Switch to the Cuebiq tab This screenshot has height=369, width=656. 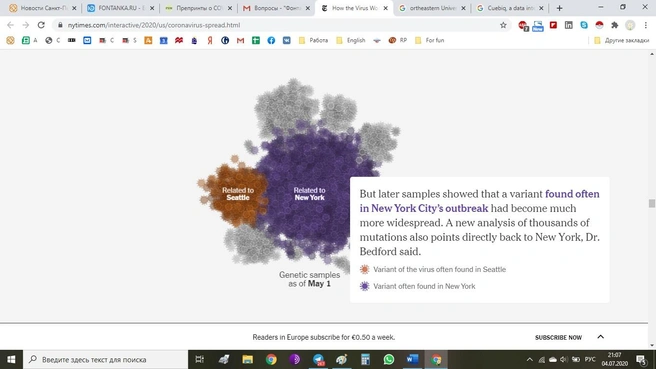point(510,8)
